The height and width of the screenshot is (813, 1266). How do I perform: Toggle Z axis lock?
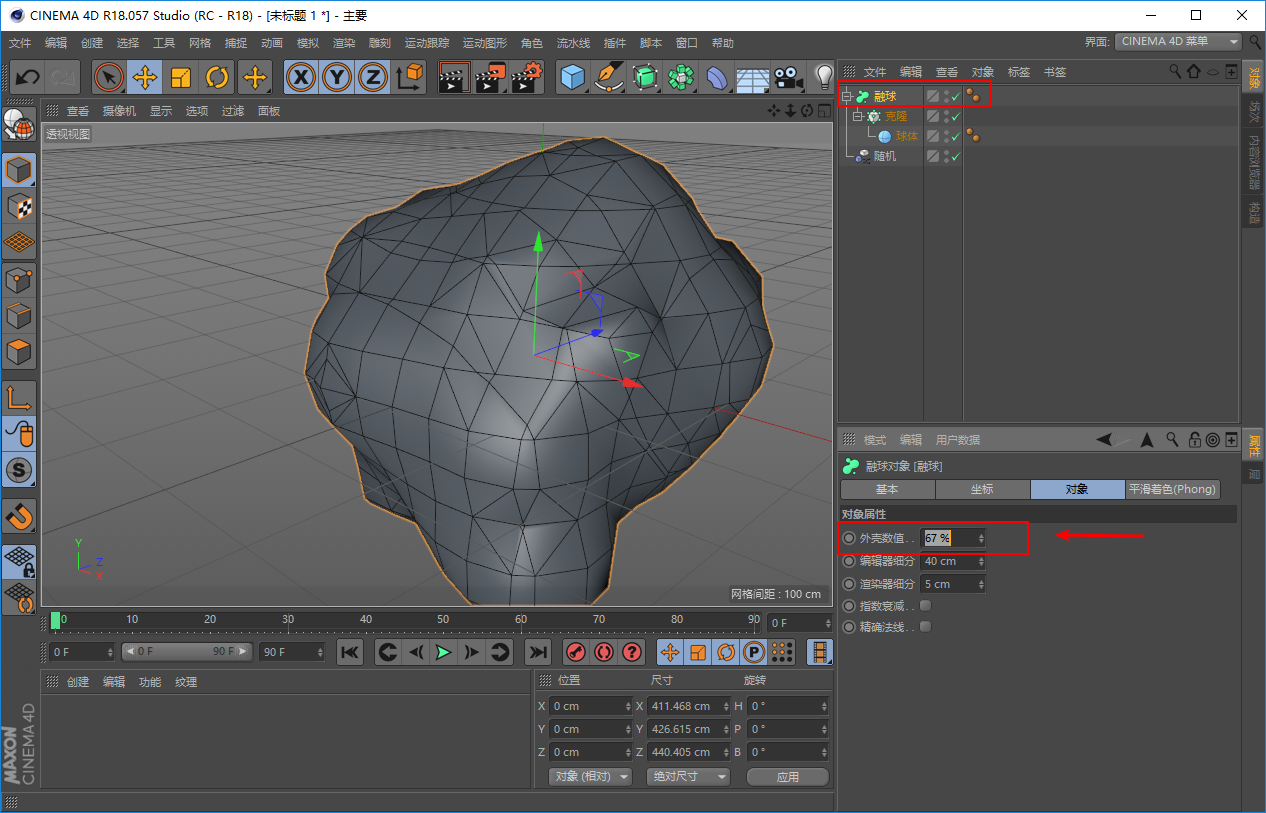[373, 77]
